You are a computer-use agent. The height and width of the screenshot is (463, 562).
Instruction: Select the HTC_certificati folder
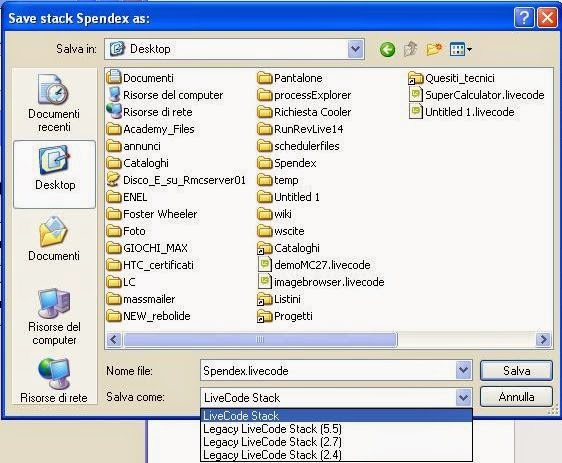[x=151, y=265]
